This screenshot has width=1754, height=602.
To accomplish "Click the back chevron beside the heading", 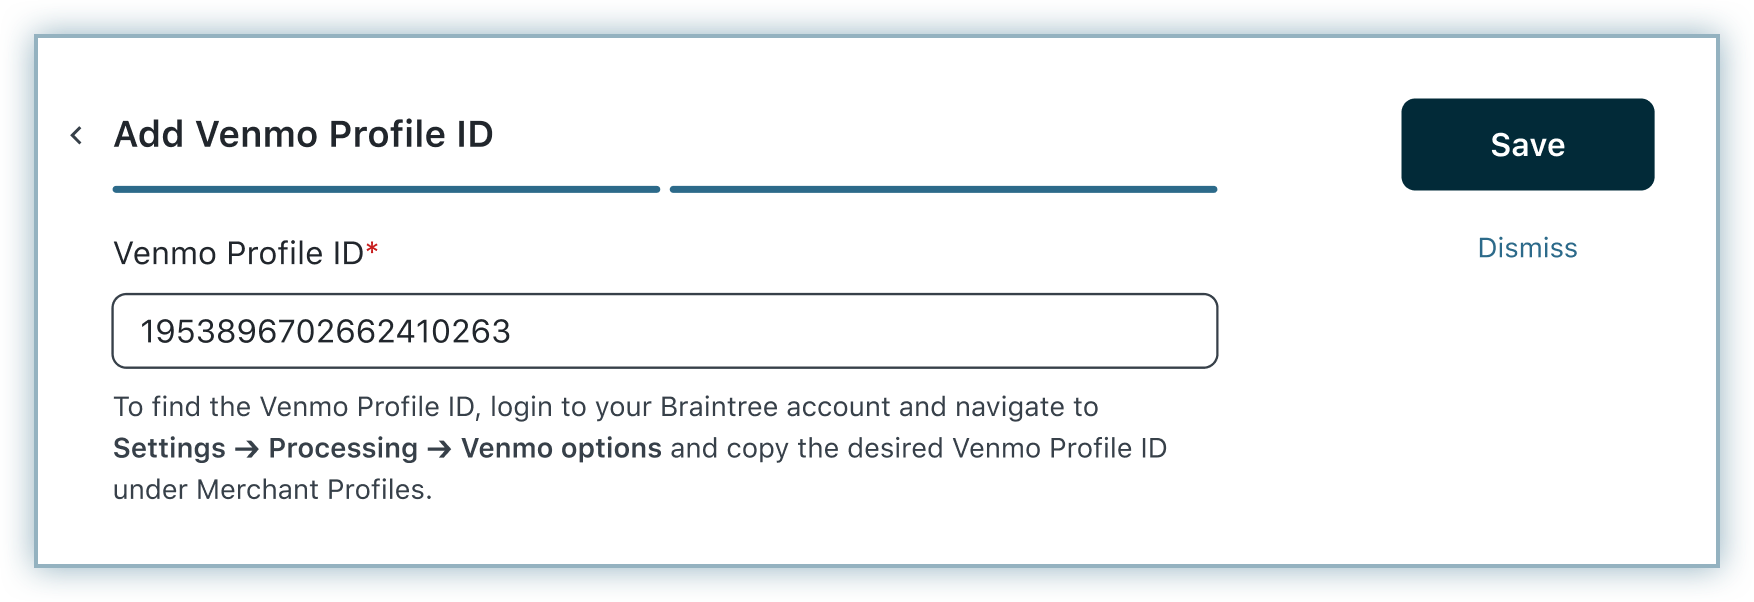I will pyautogui.click(x=76, y=136).
